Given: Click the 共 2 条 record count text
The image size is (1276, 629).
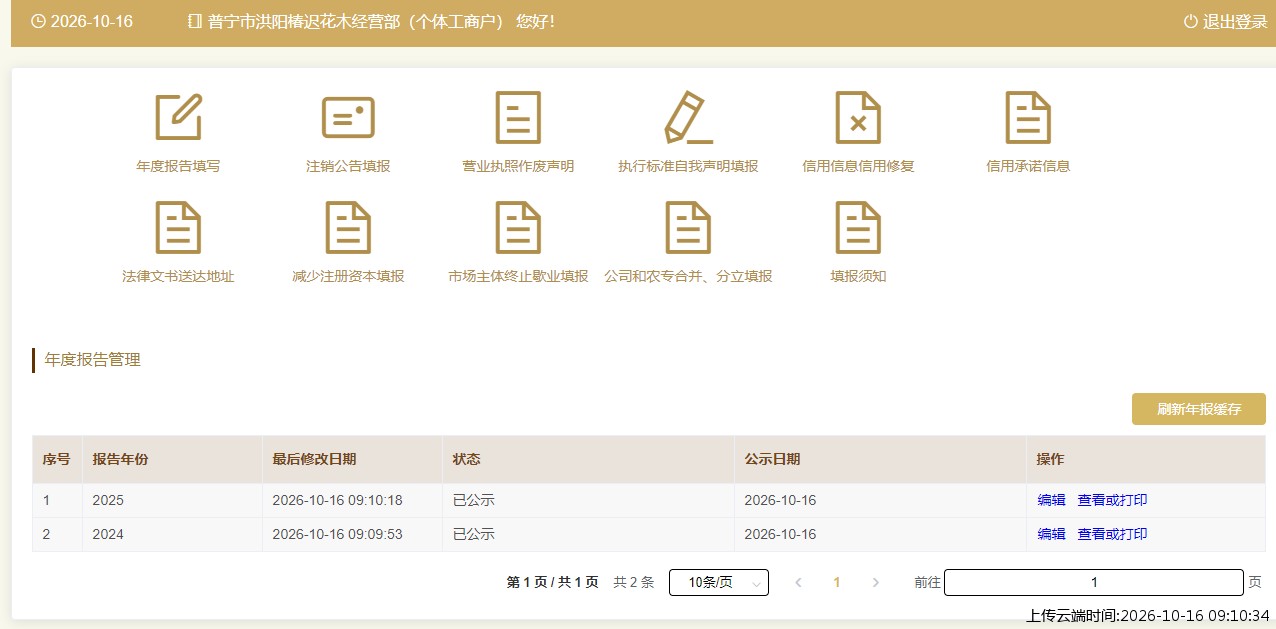Looking at the screenshot, I should tap(634, 582).
